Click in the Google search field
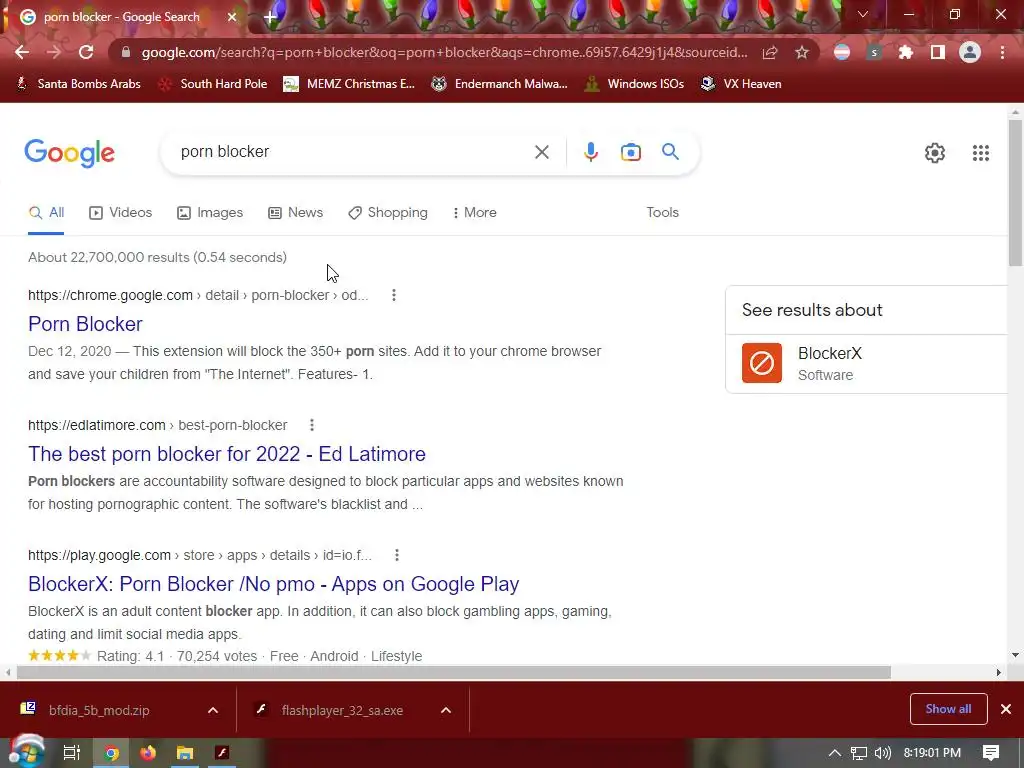This screenshot has width=1024, height=768. click(353, 152)
